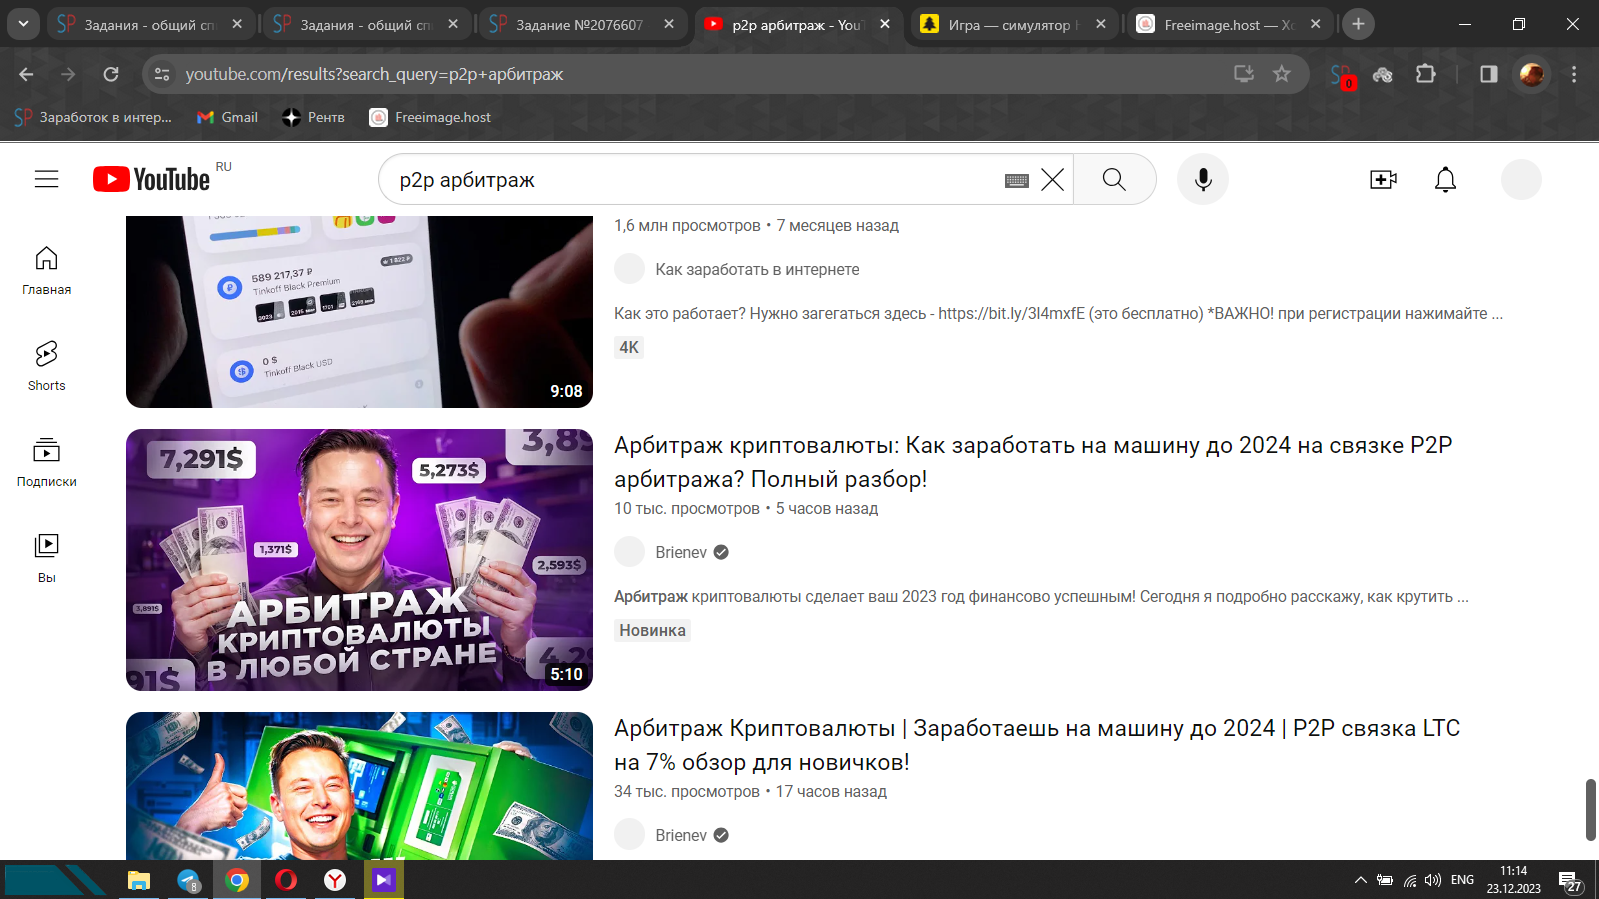Open the Рентв bookmark
Viewport: 1599px width, 899px height.
coord(314,117)
